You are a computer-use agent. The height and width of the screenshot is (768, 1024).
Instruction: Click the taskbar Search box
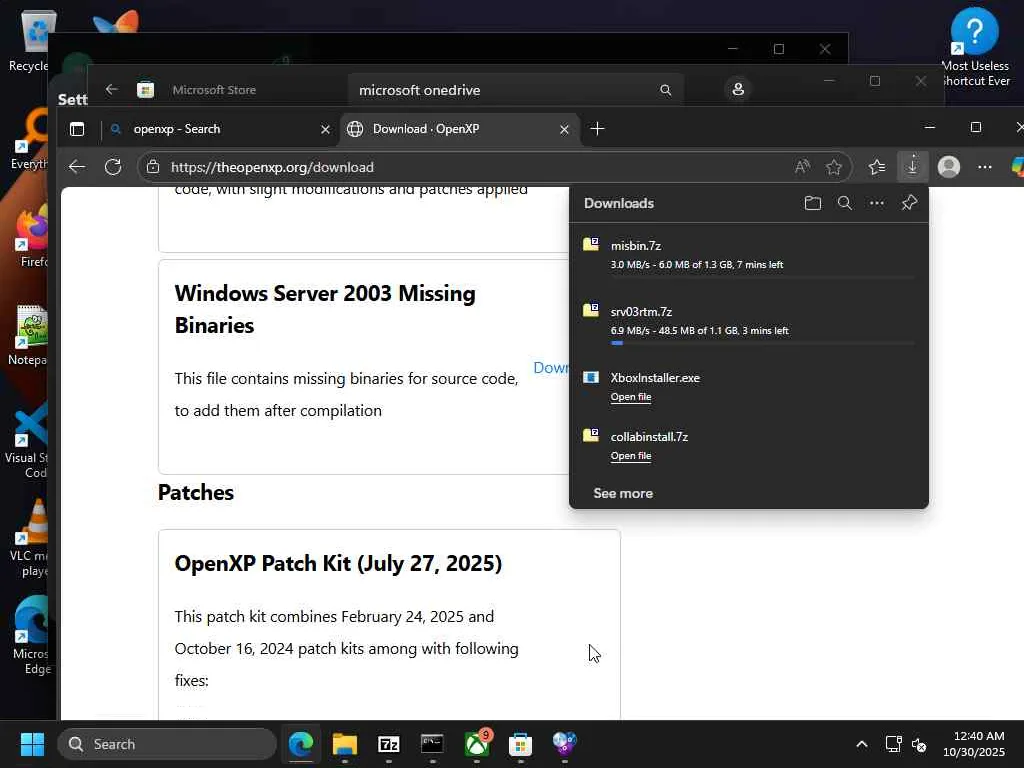pos(167,744)
